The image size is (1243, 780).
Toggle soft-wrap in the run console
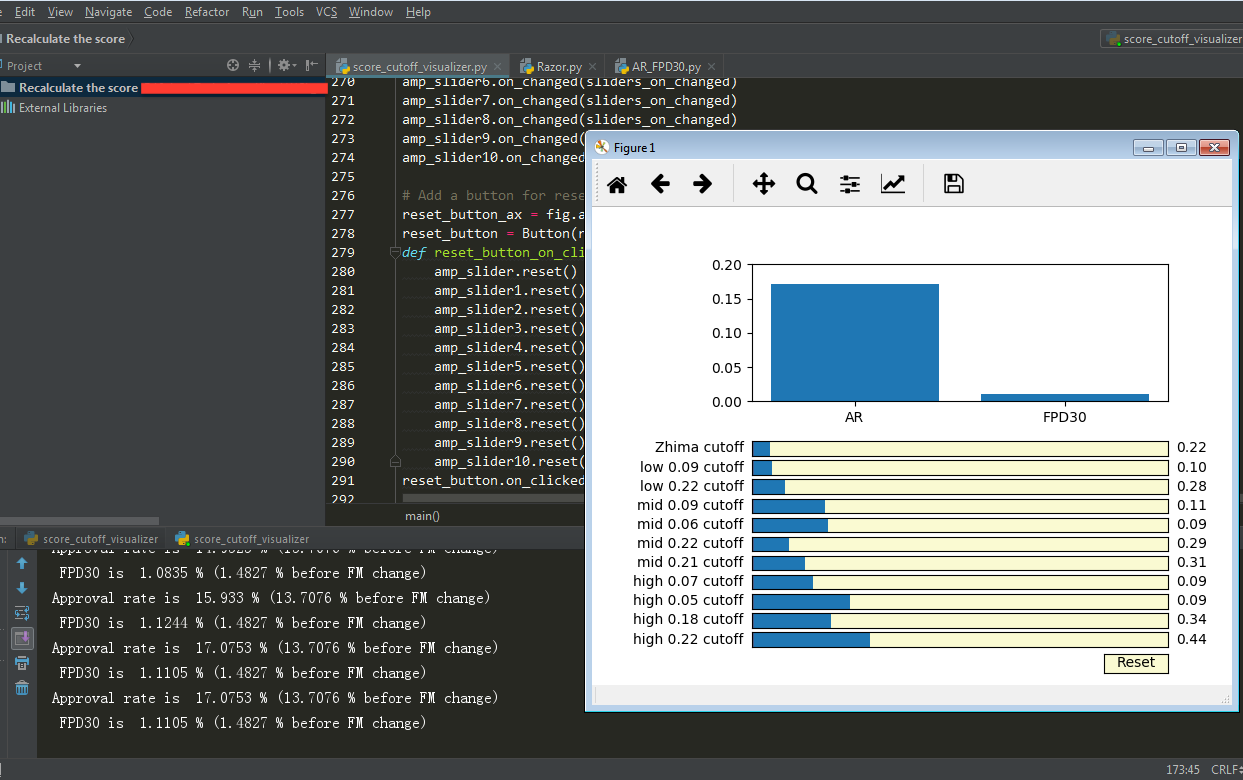tap(22, 613)
